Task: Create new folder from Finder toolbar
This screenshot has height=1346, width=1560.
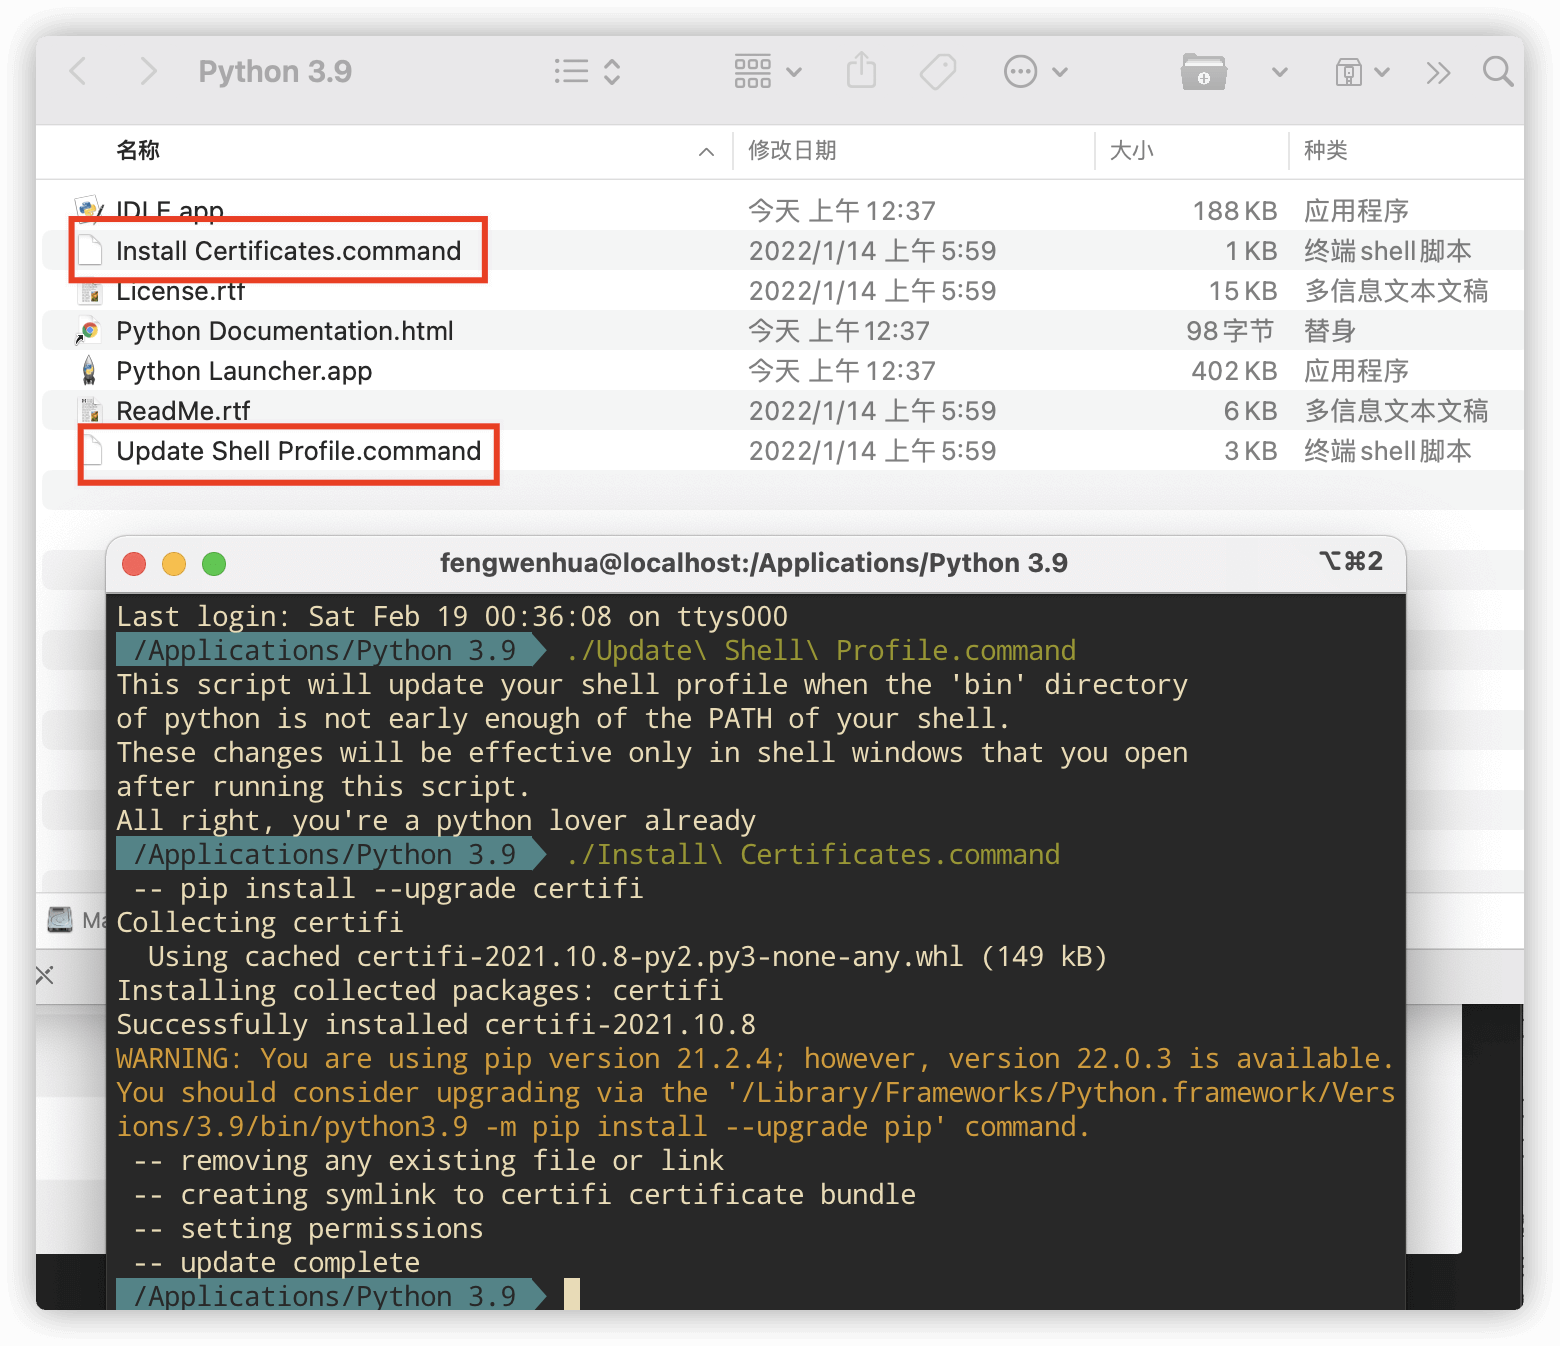Action: point(1203,72)
